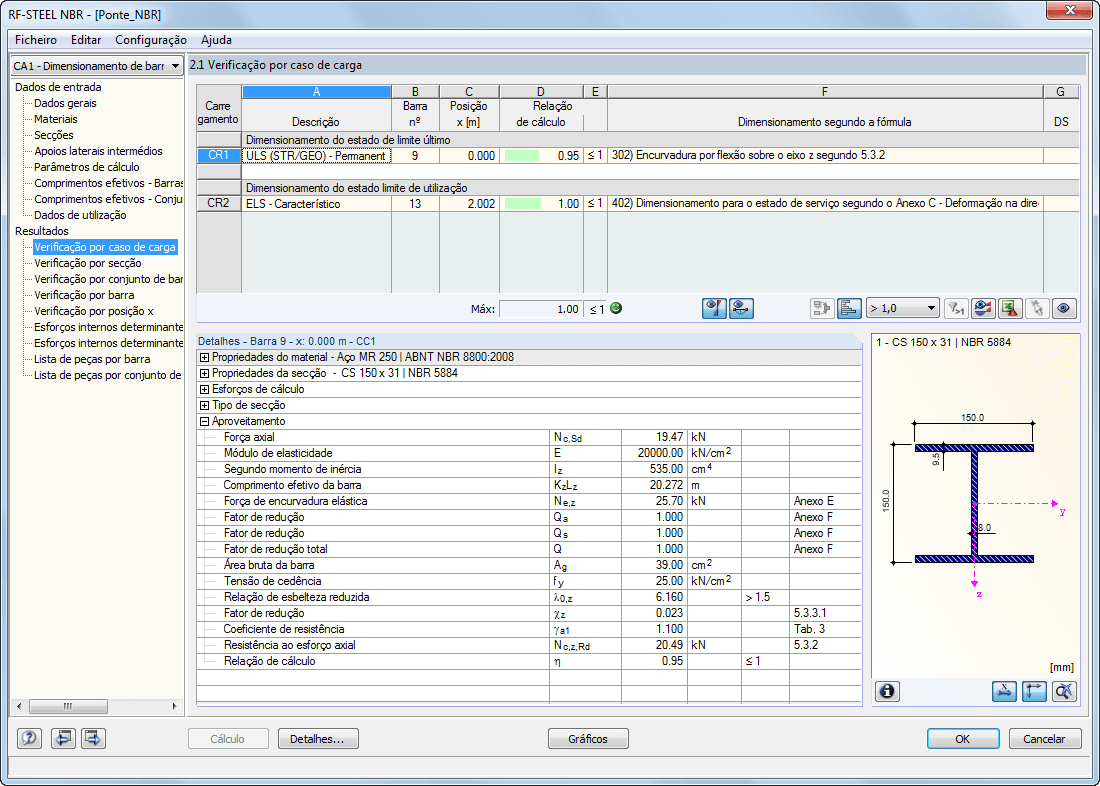Select 'Verificação por barra' tree item
The width and height of the screenshot is (1100, 786).
pyautogui.click(x=84, y=295)
